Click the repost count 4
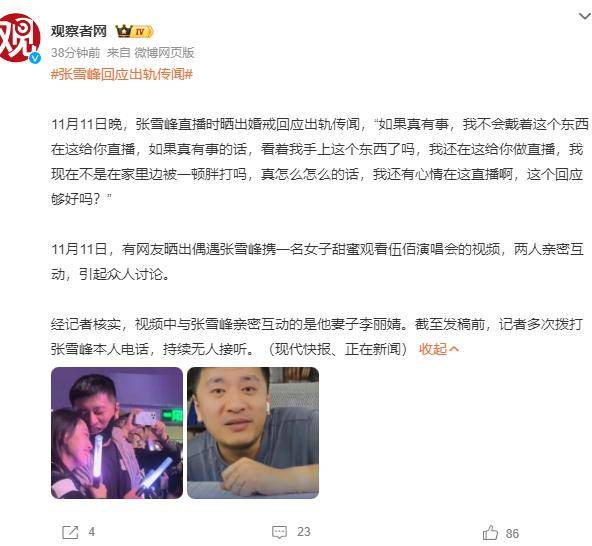 coord(92,532)
